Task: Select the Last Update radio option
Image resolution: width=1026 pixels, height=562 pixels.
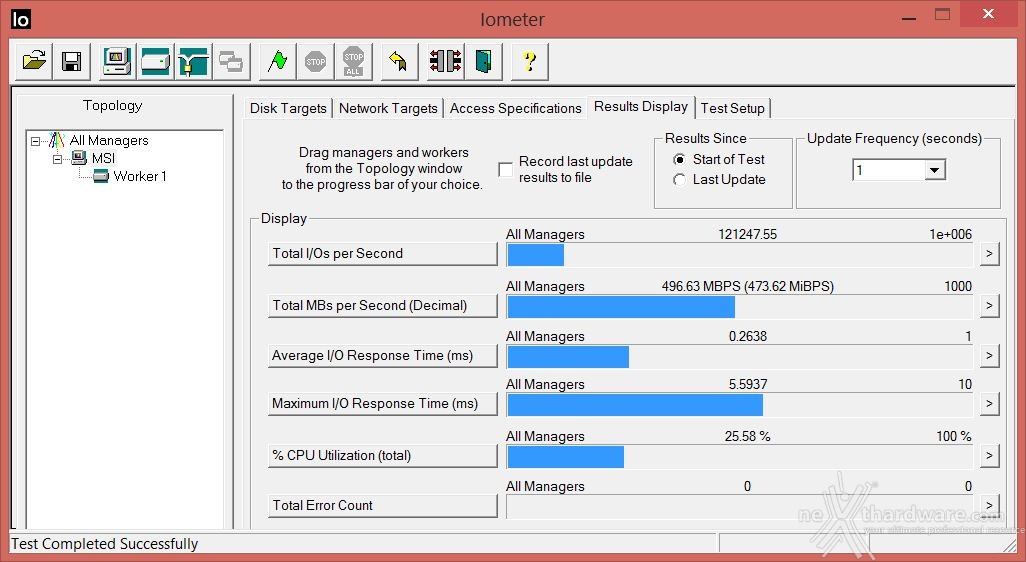Action: tap(679, 180)
